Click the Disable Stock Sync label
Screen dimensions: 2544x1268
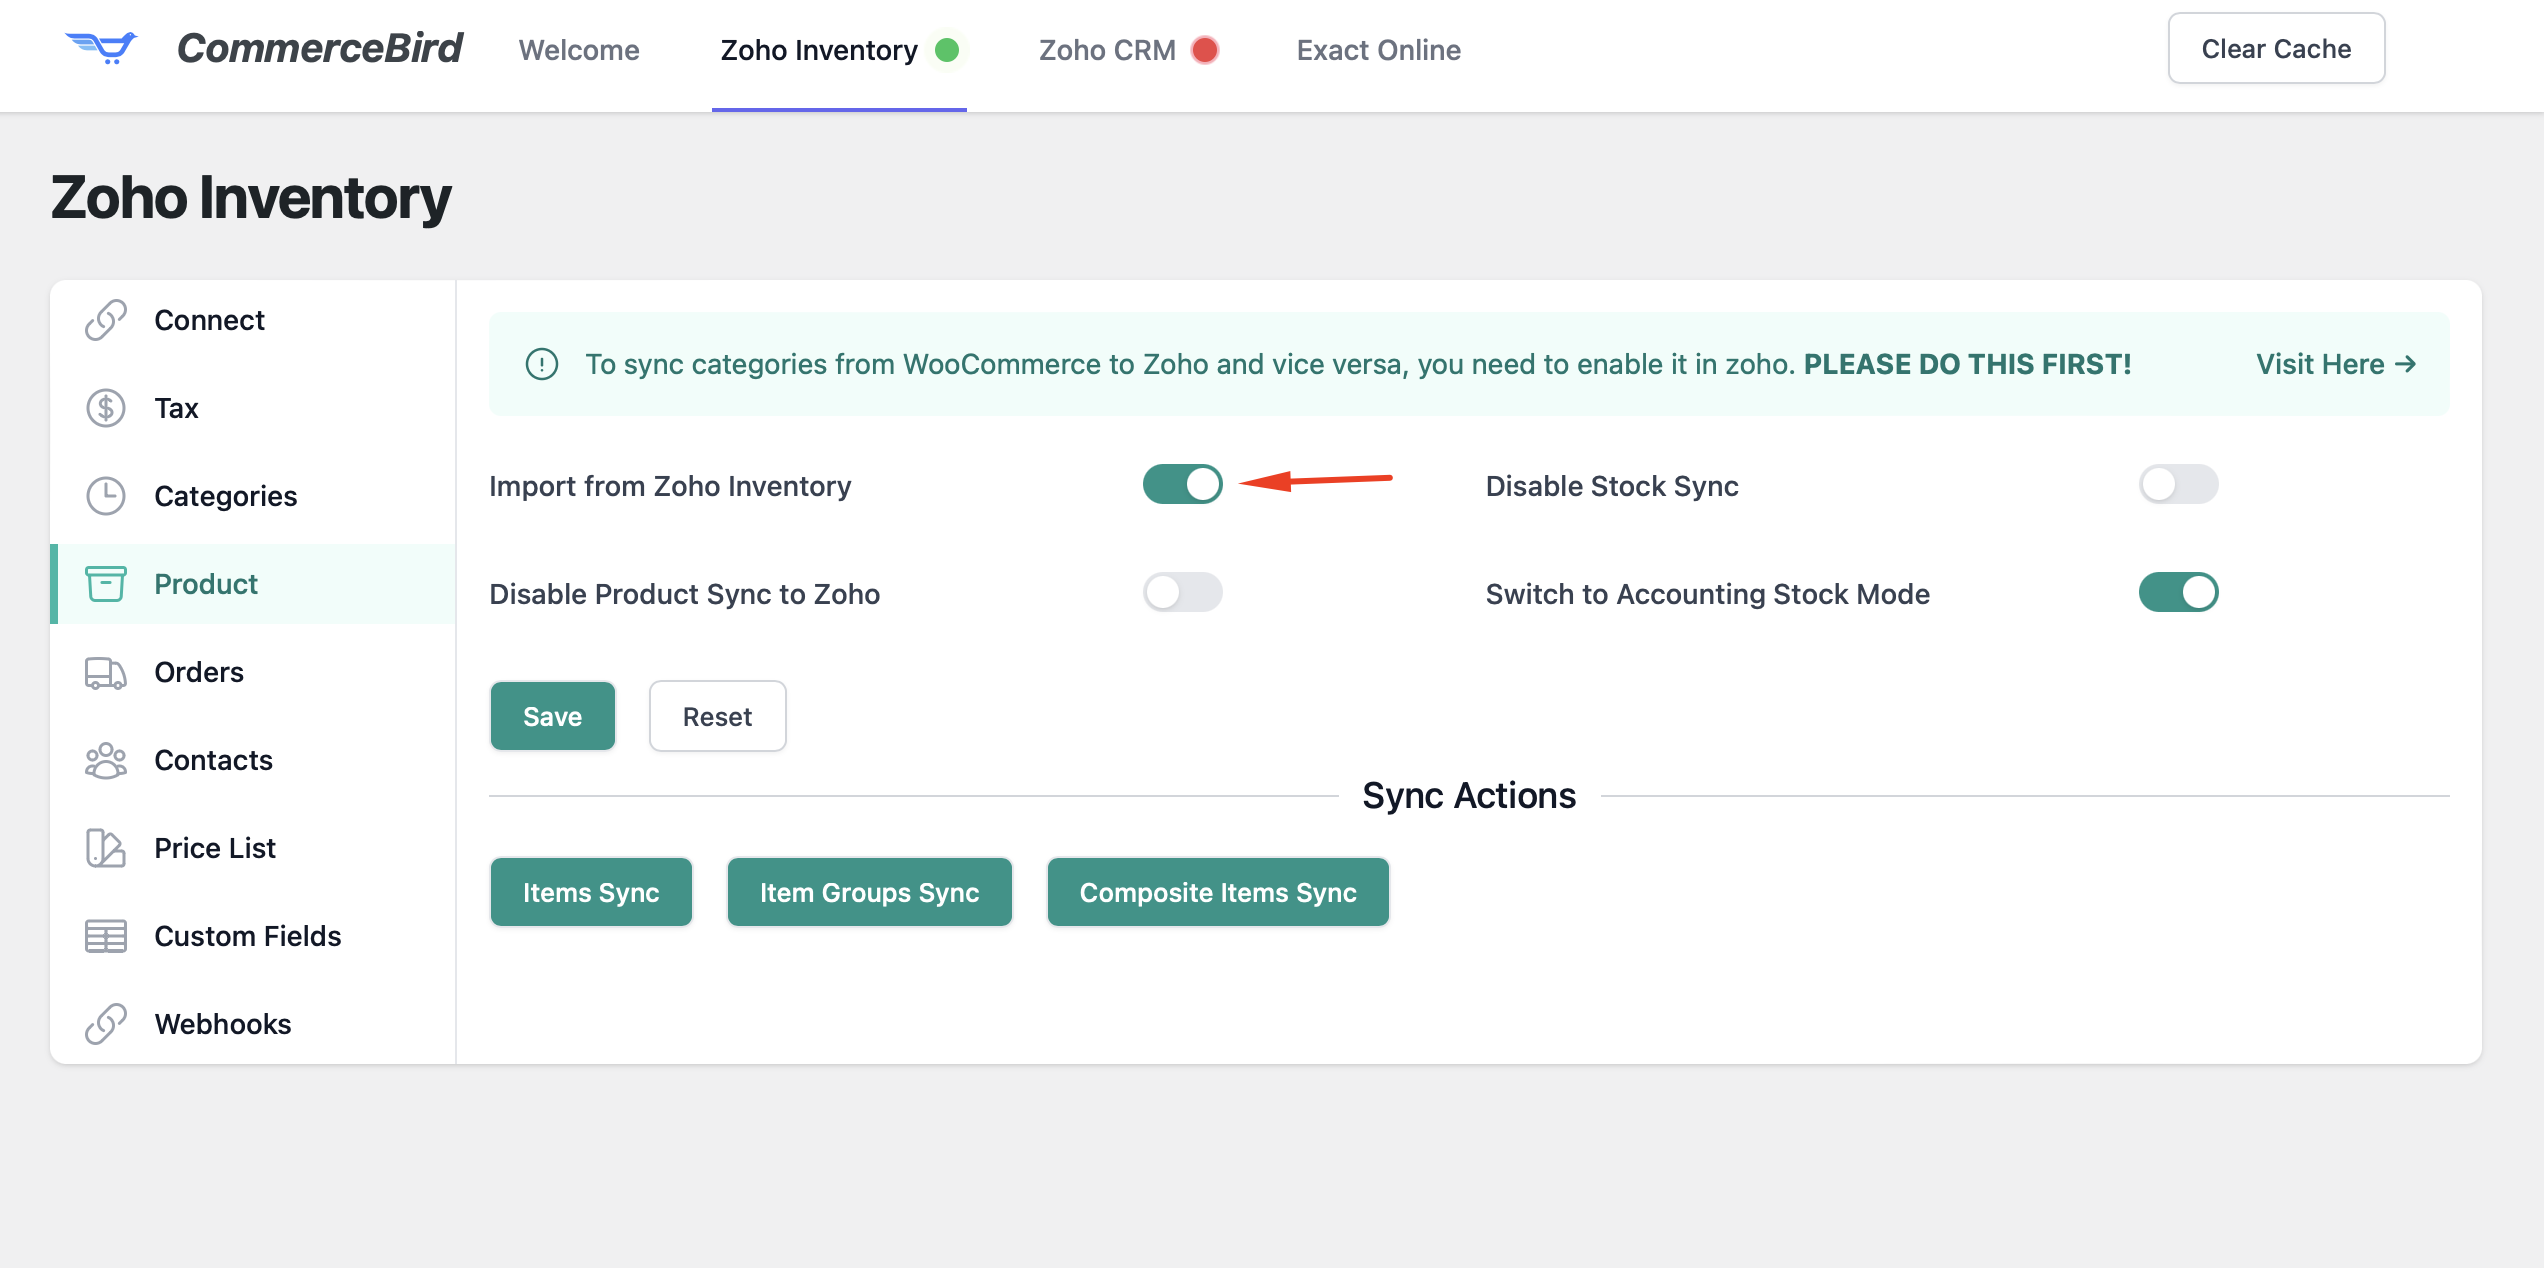(x=1612, y=486)
